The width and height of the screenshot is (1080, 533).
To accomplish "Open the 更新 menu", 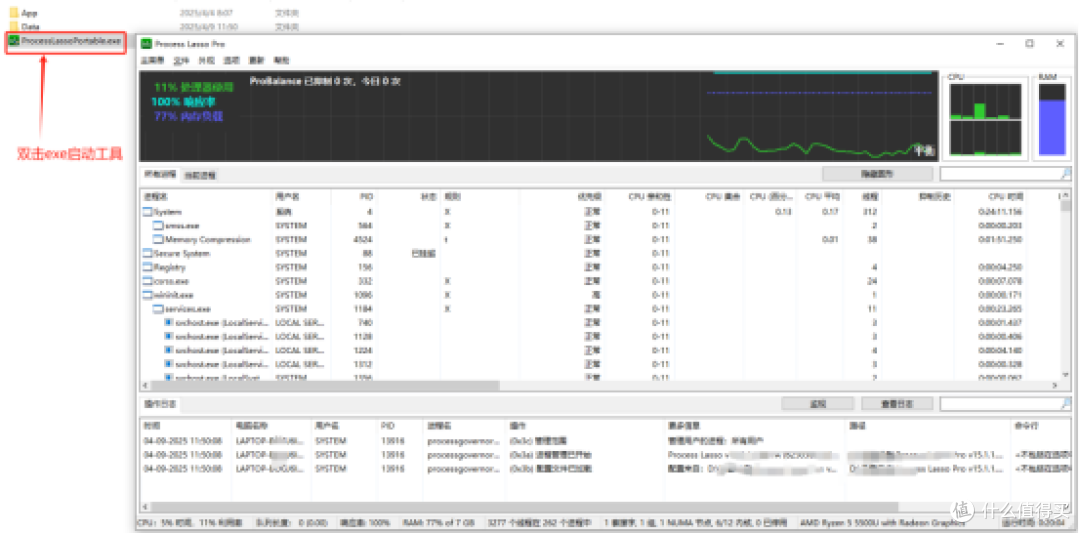I will (x=256, y=61).
